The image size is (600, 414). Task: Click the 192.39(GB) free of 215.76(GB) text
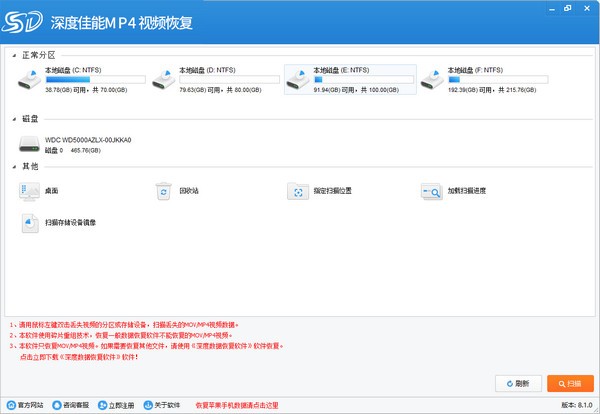click(492, 90)
